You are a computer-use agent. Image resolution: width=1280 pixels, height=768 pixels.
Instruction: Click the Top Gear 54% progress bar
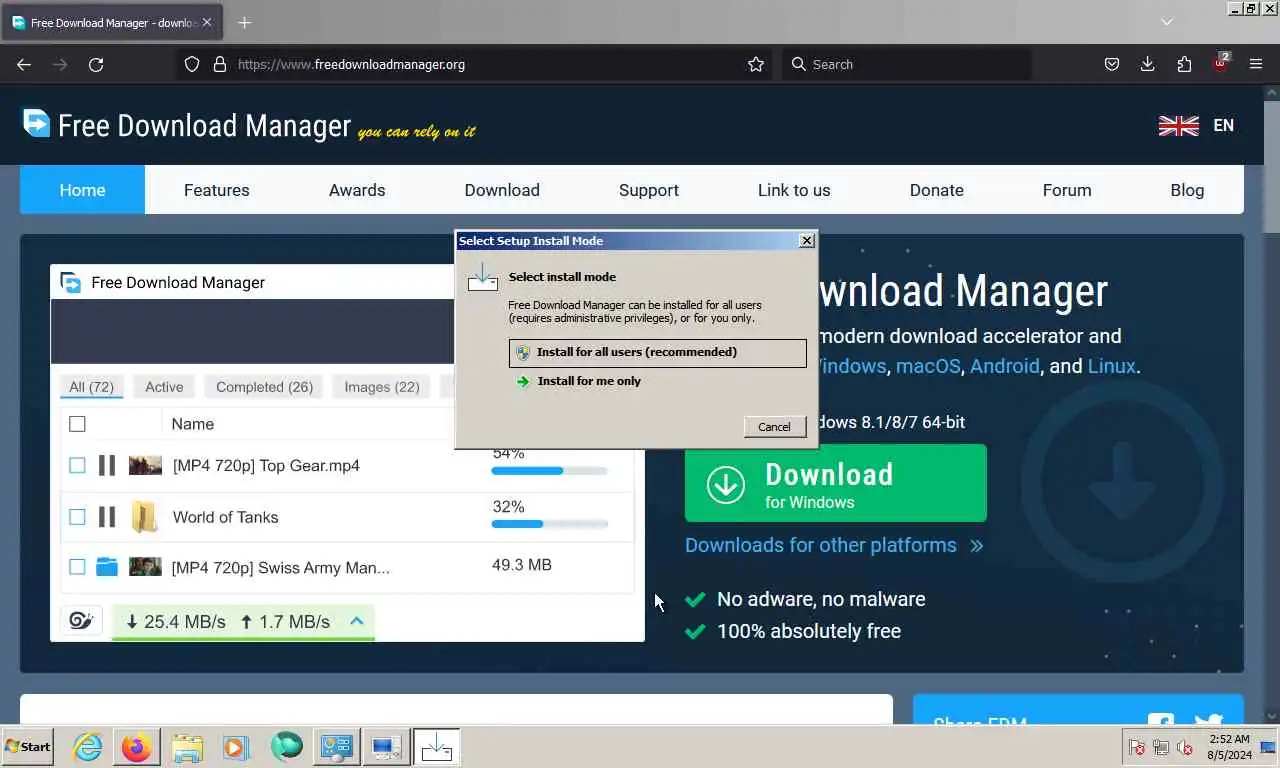click(549, 471)
